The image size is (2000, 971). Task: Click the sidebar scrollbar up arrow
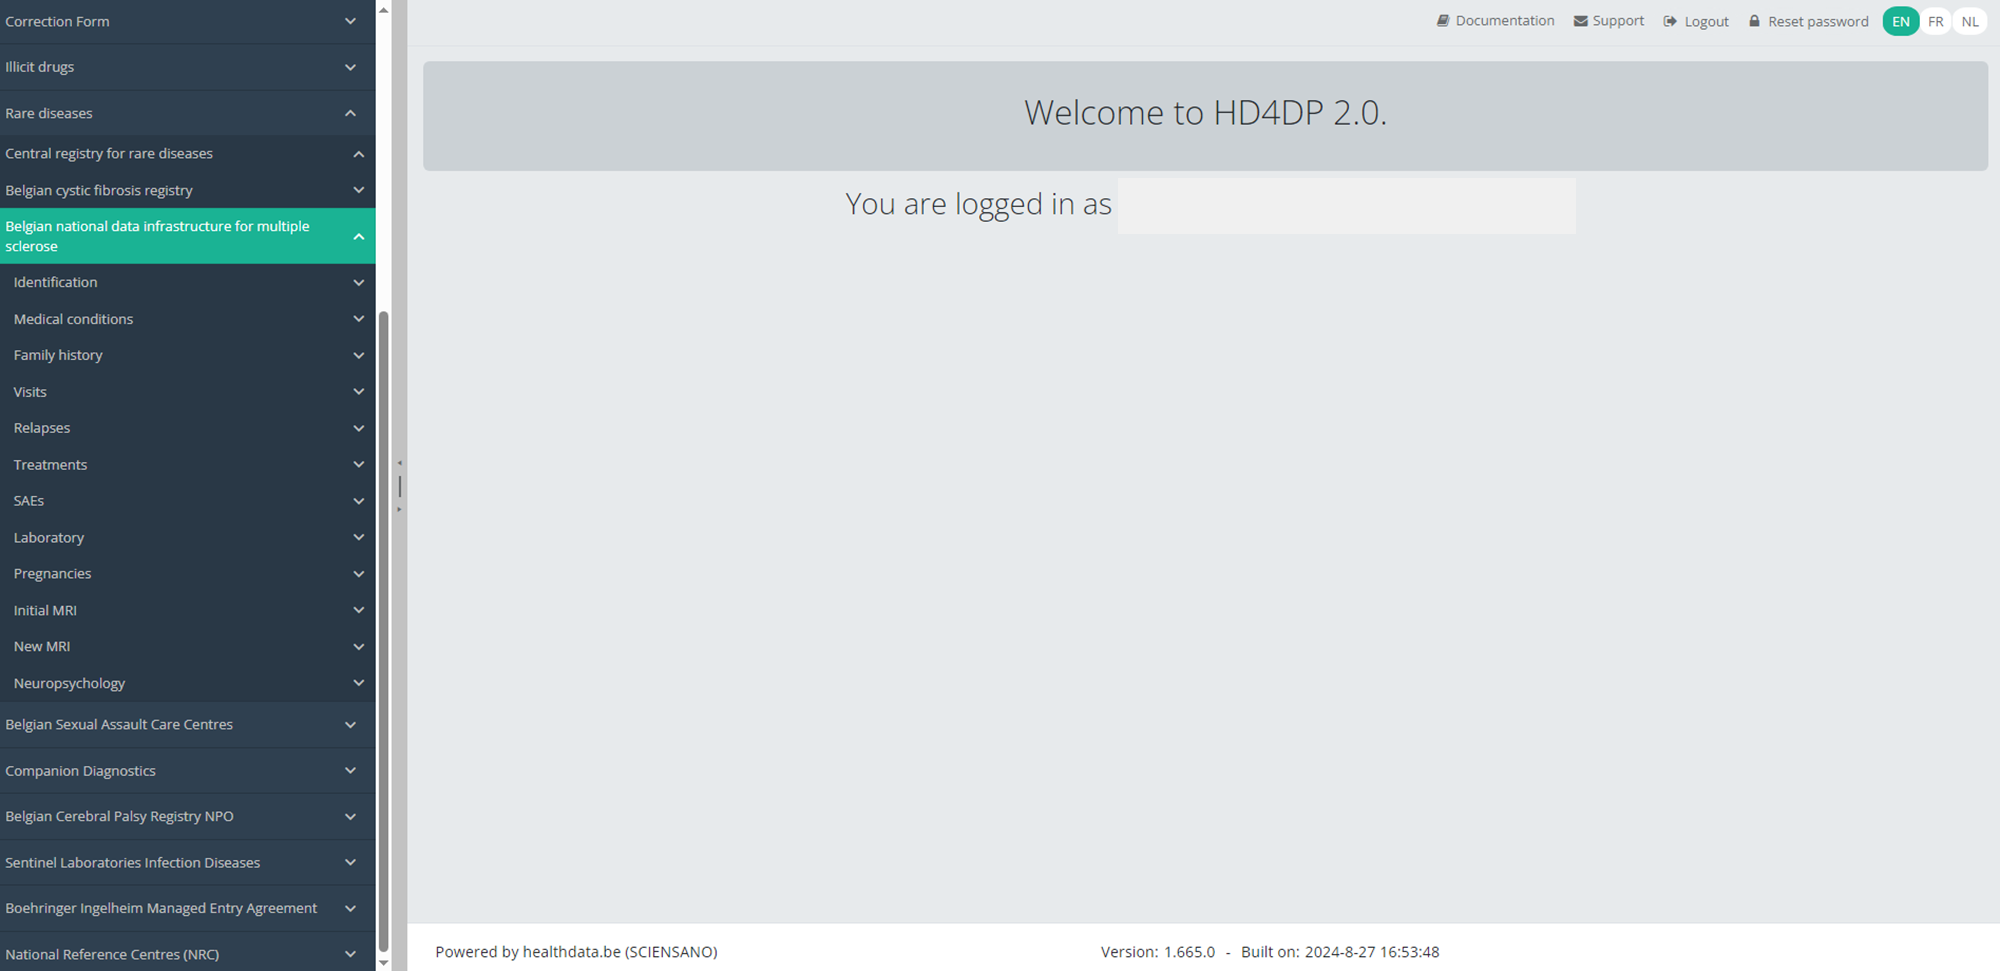[x=383, y=10]
